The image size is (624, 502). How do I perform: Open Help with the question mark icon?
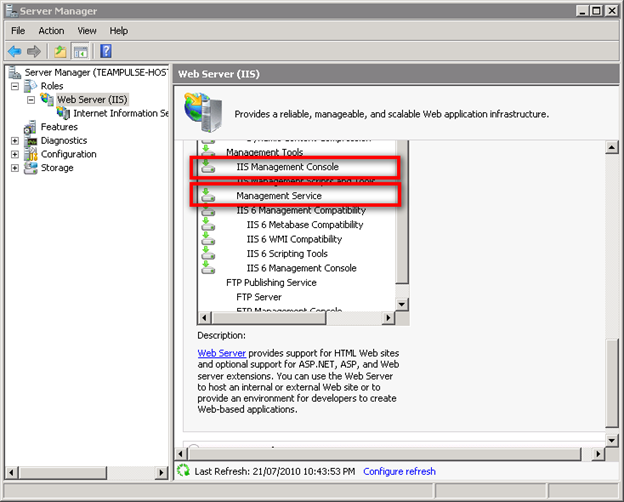pyautogui.click(x=106, y=51)
